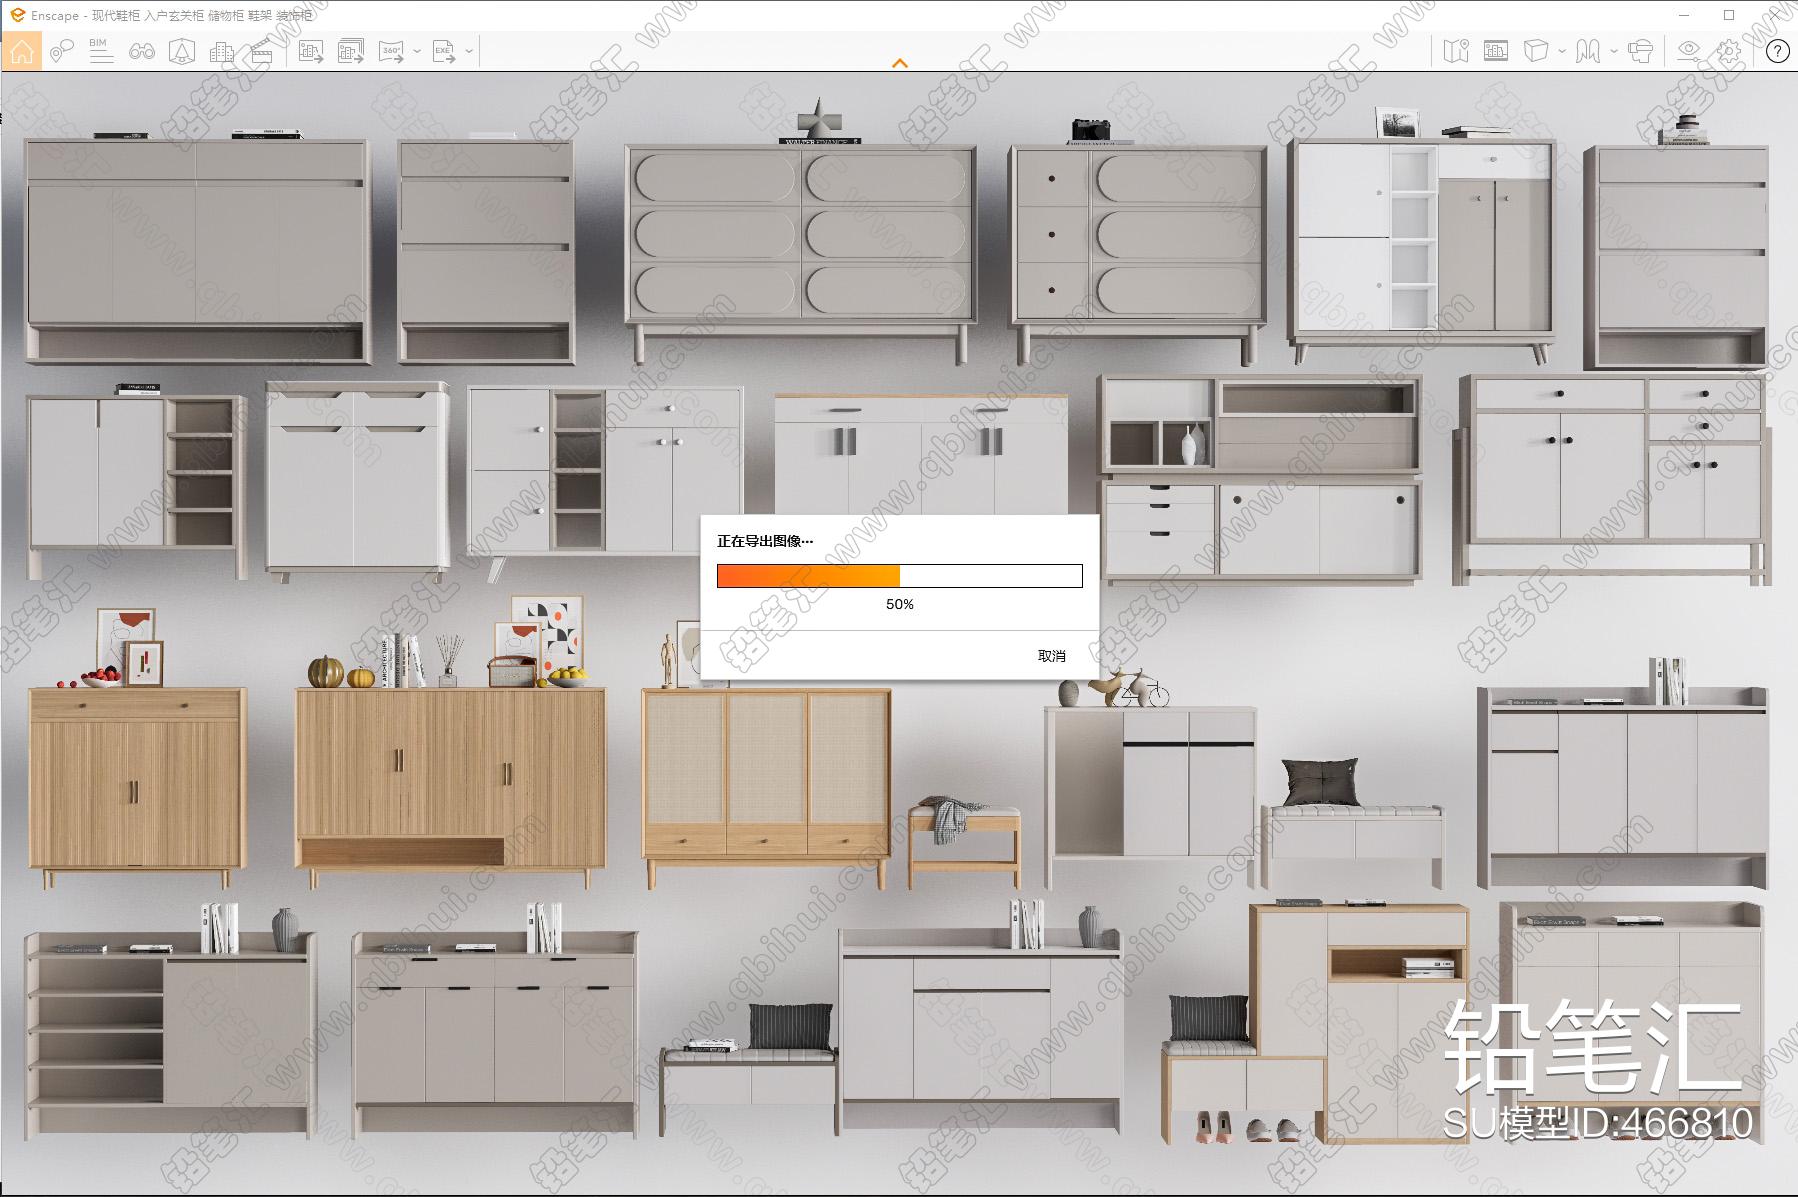
Task: Toggle Safe Frame viewport icon
Action: (x=1496, y=51)
